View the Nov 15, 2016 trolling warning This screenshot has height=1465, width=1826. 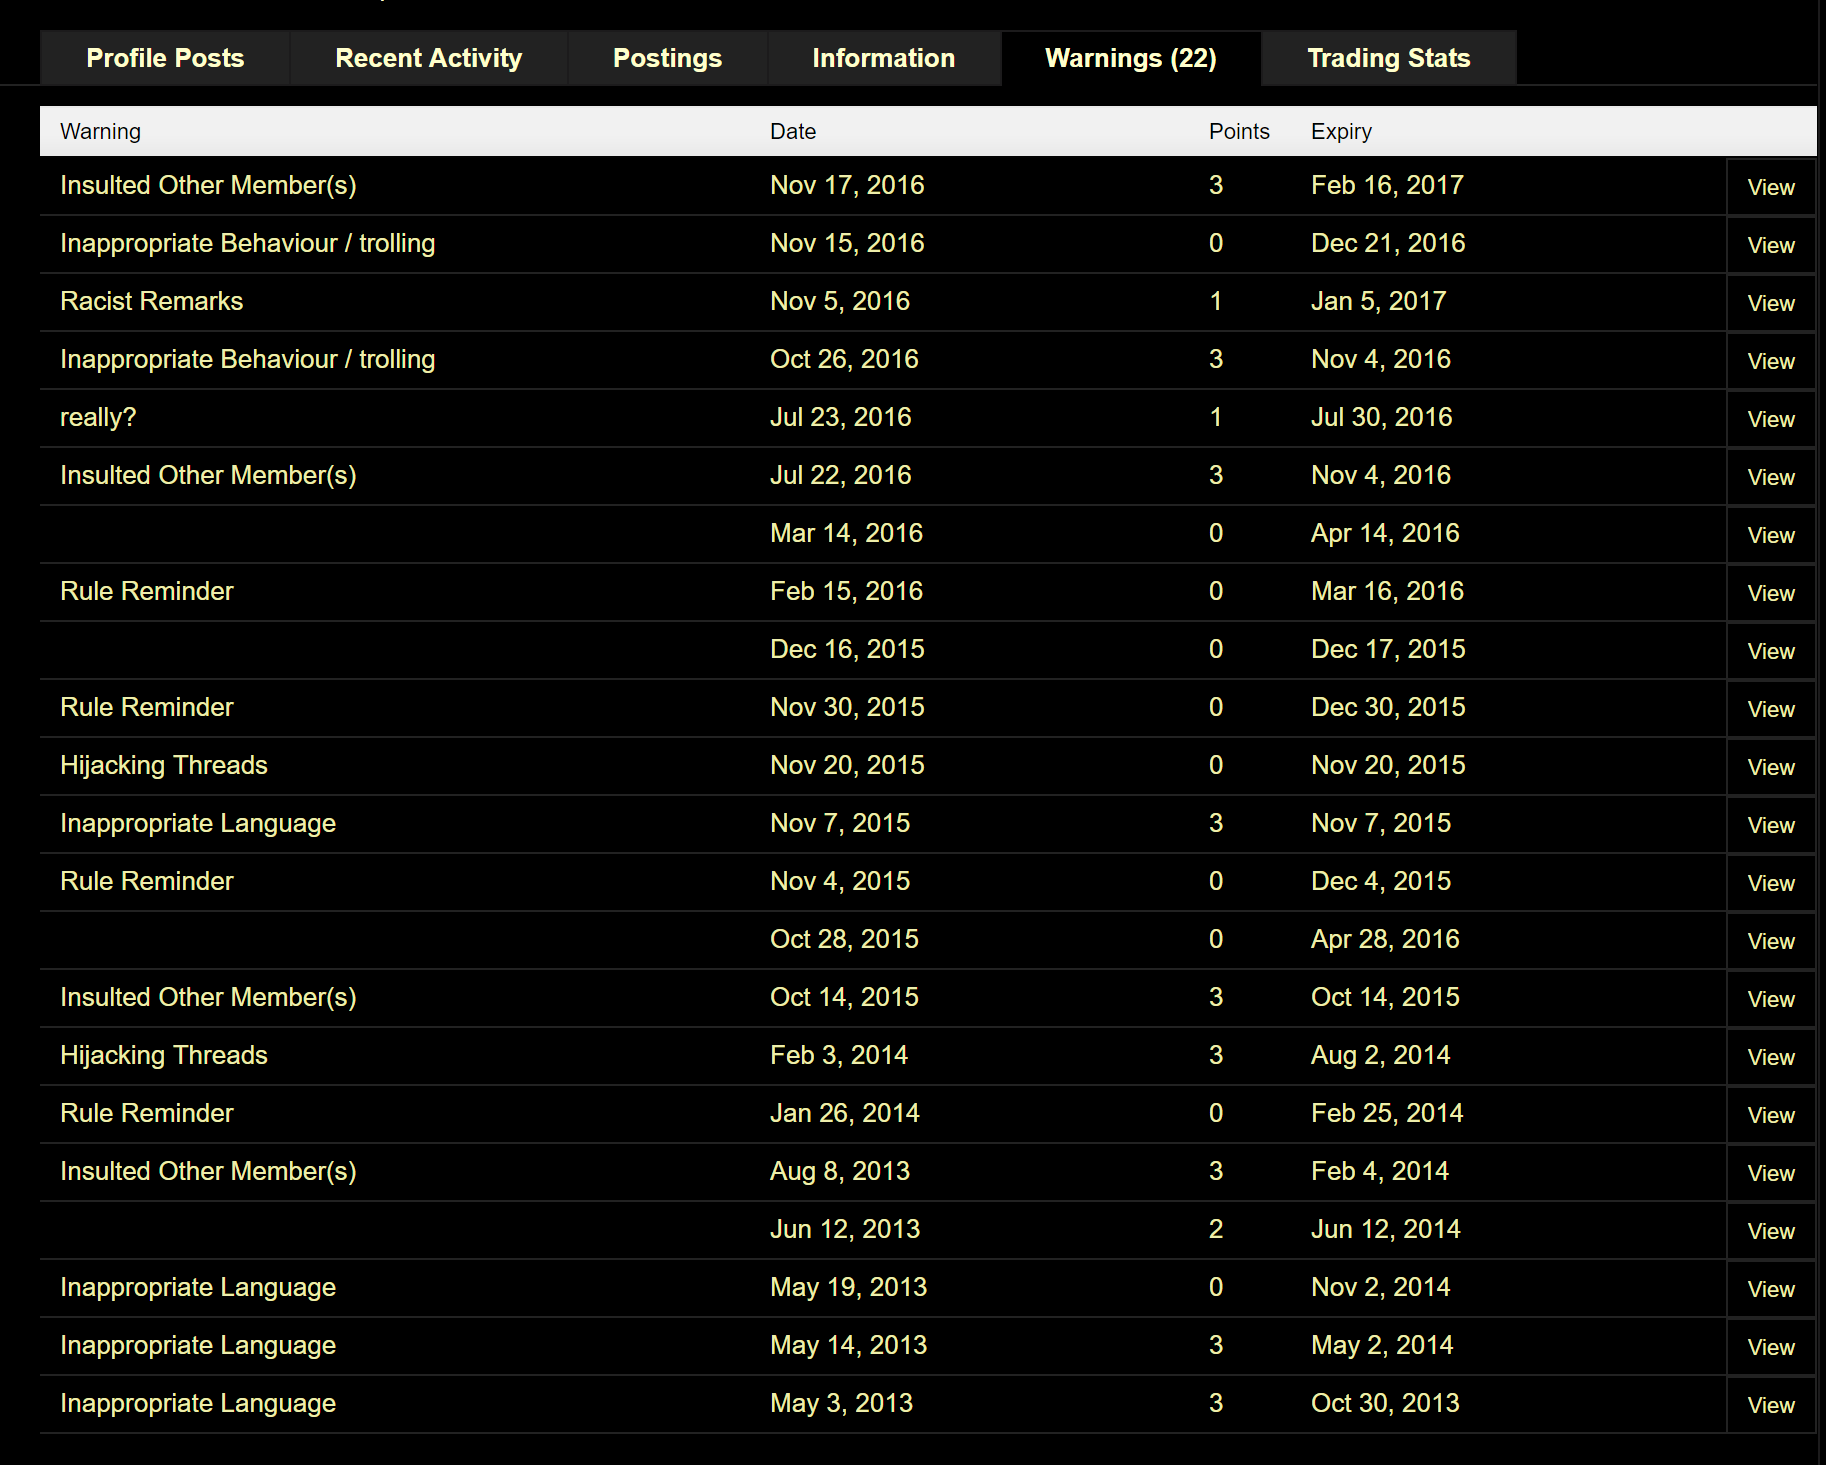click(x=1771, y=245)
